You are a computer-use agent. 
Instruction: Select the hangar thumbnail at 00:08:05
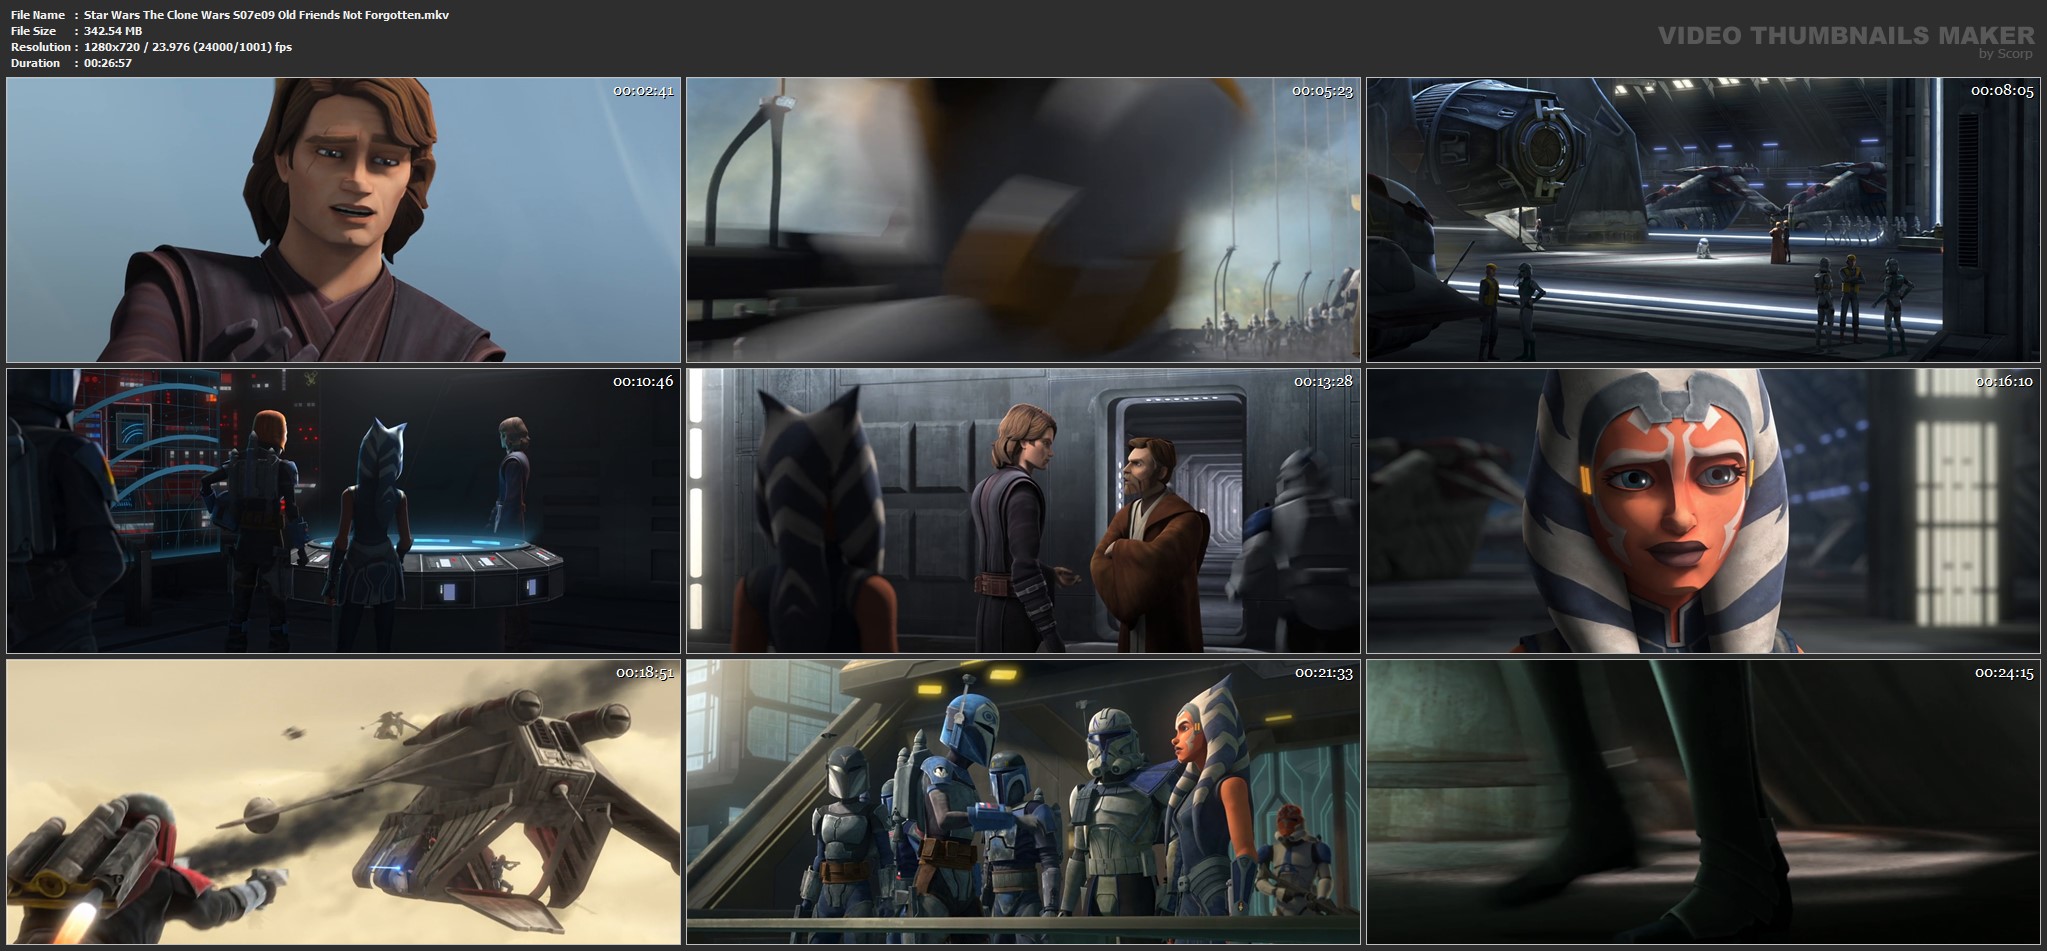coord(1703,220)
